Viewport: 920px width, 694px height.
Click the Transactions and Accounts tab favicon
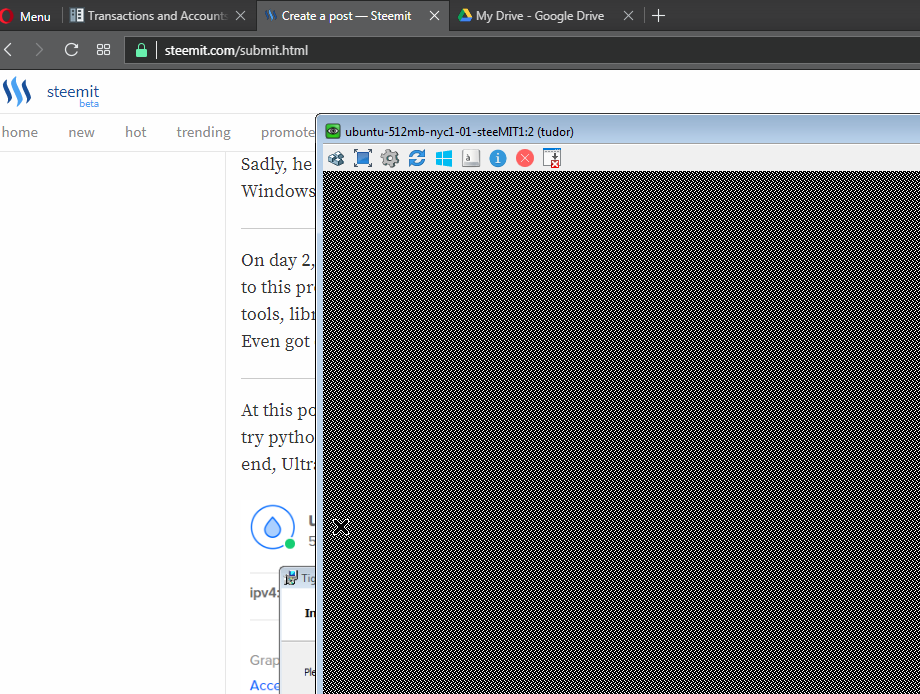(77, 15)
